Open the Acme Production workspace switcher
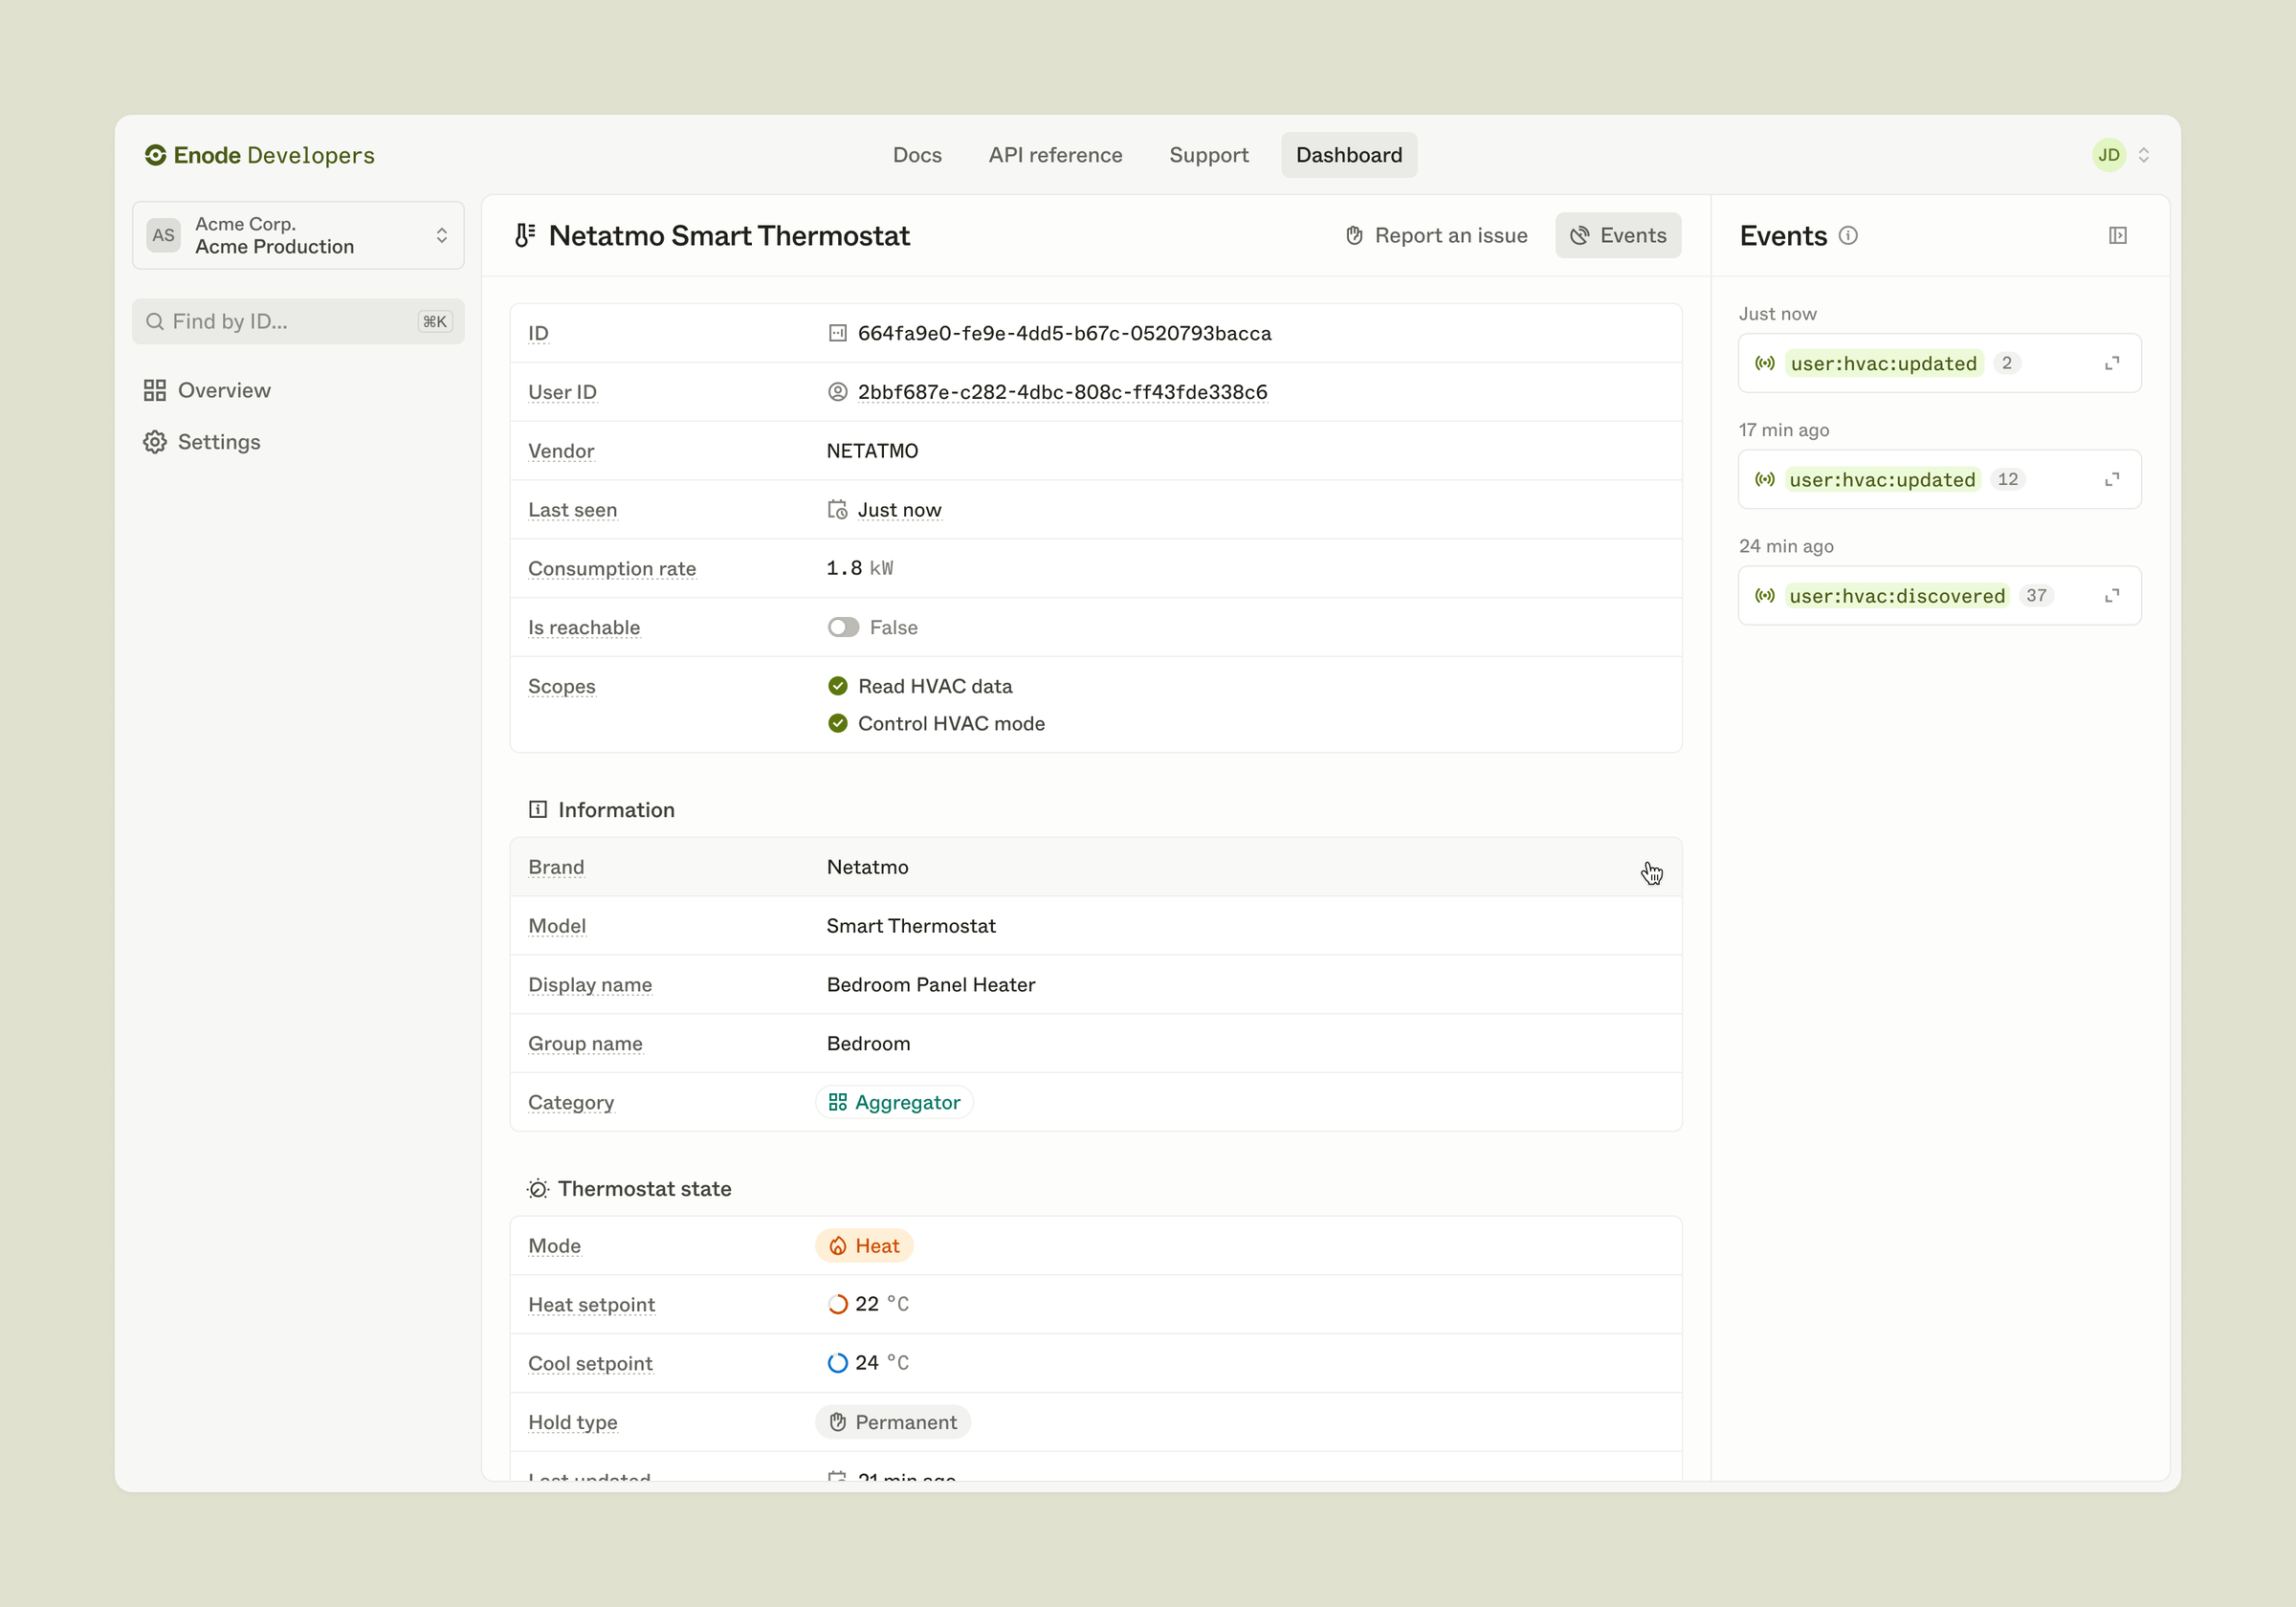The image size is (2296, 1607). tap(298, 235)
